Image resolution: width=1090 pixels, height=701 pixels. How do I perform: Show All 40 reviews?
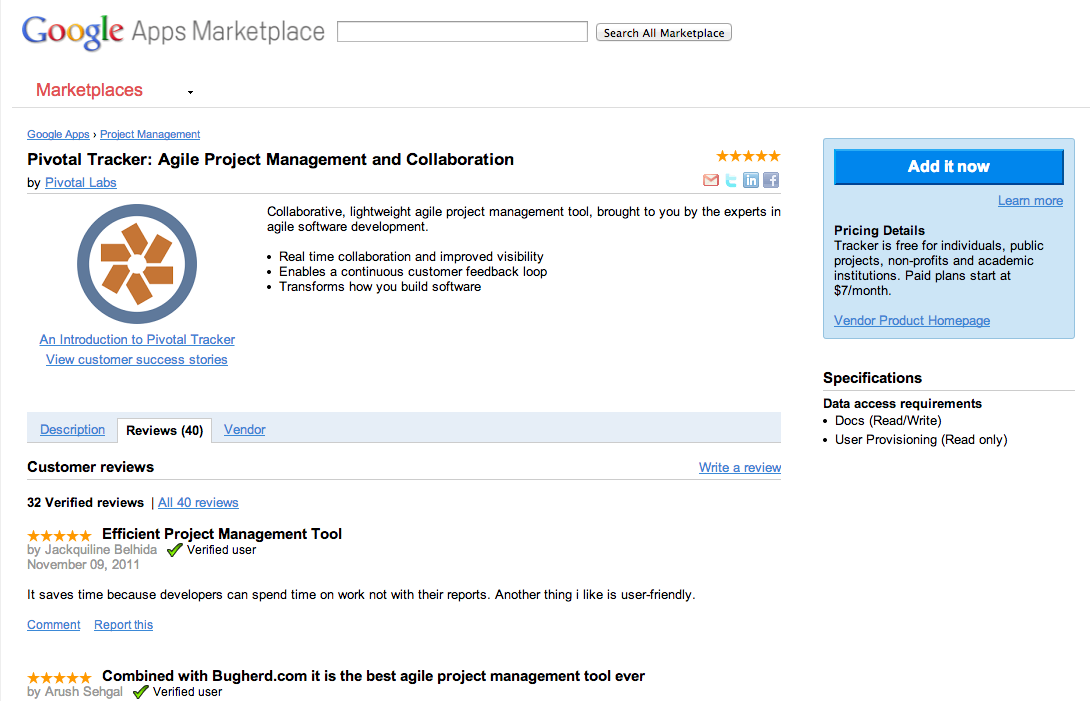coord(198,503)
